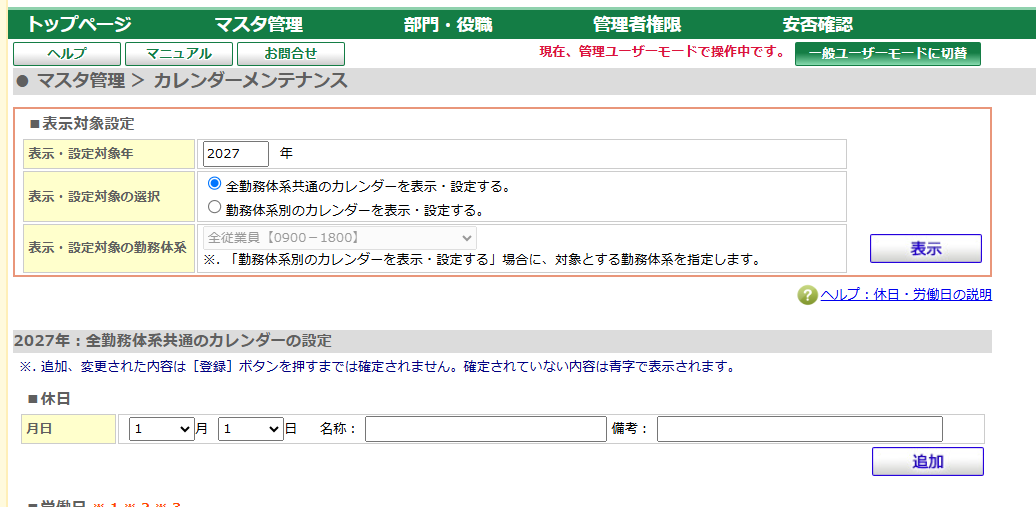The width and height of the screenshot is (1036, 507).
Task: Select 全勤務体系共通のカレンダー radio option
Action: coord(214,184)
